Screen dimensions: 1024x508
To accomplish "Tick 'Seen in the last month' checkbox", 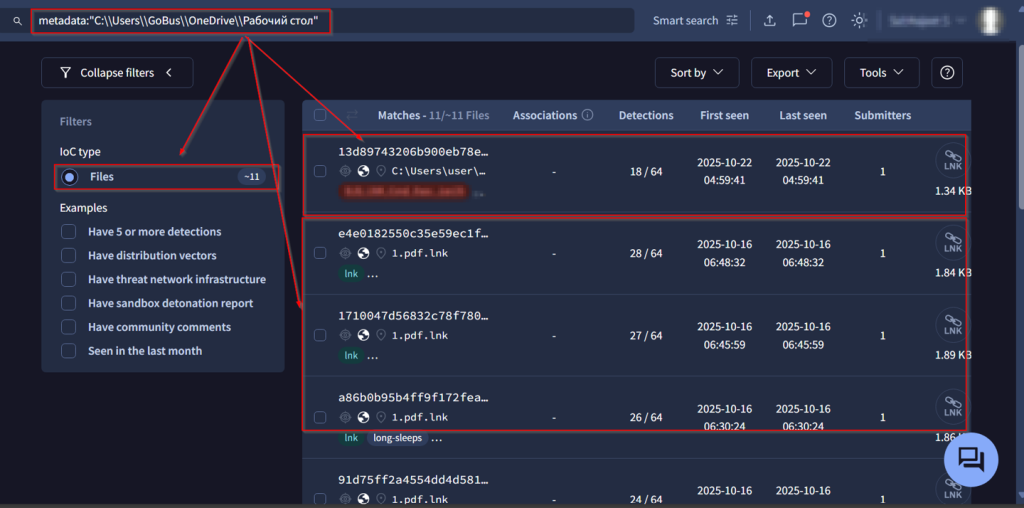I will point(69,351).
